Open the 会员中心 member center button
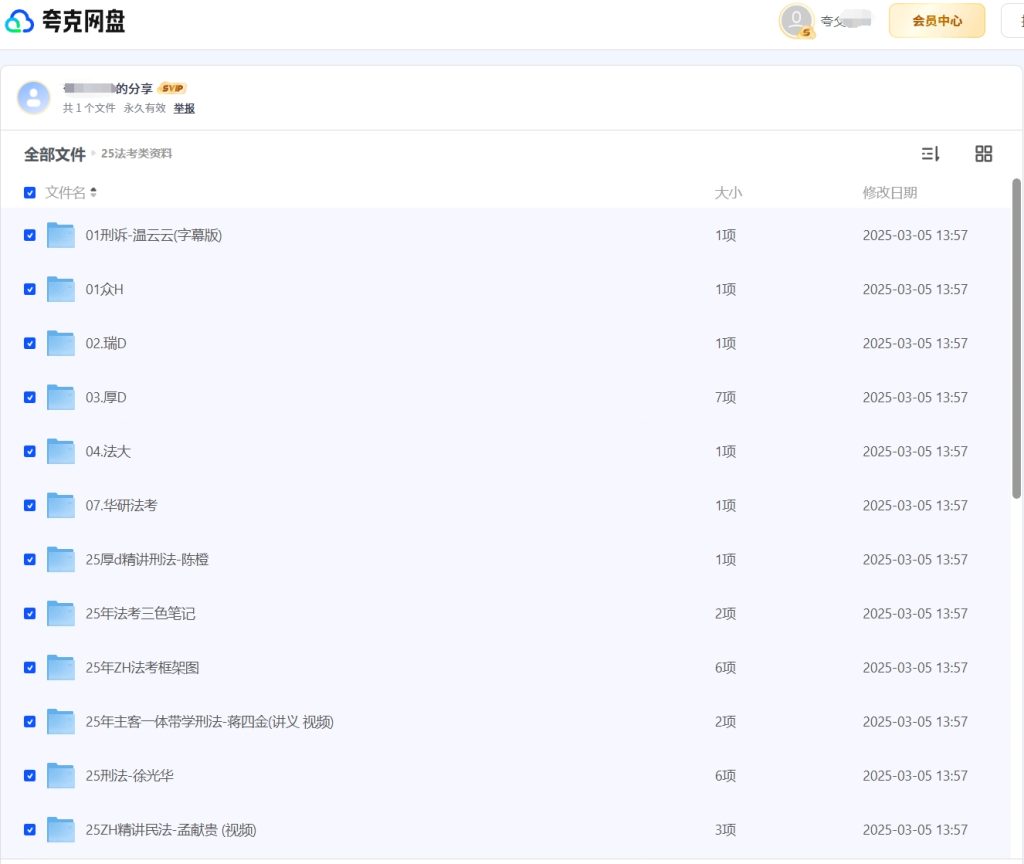The width and height of the screenshot is (1024, 864). point(937,21)
